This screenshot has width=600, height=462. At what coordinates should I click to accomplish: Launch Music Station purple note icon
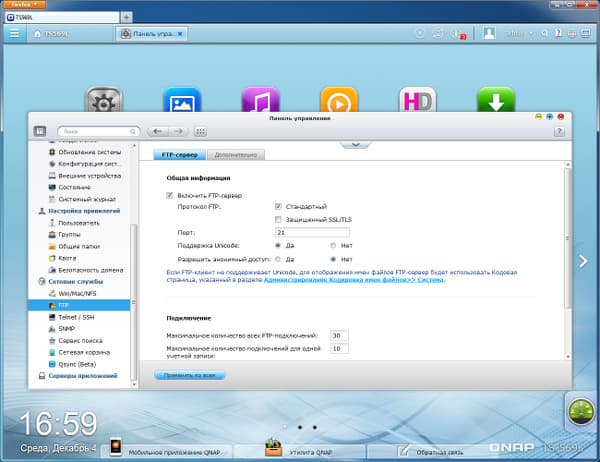[261, 100]
